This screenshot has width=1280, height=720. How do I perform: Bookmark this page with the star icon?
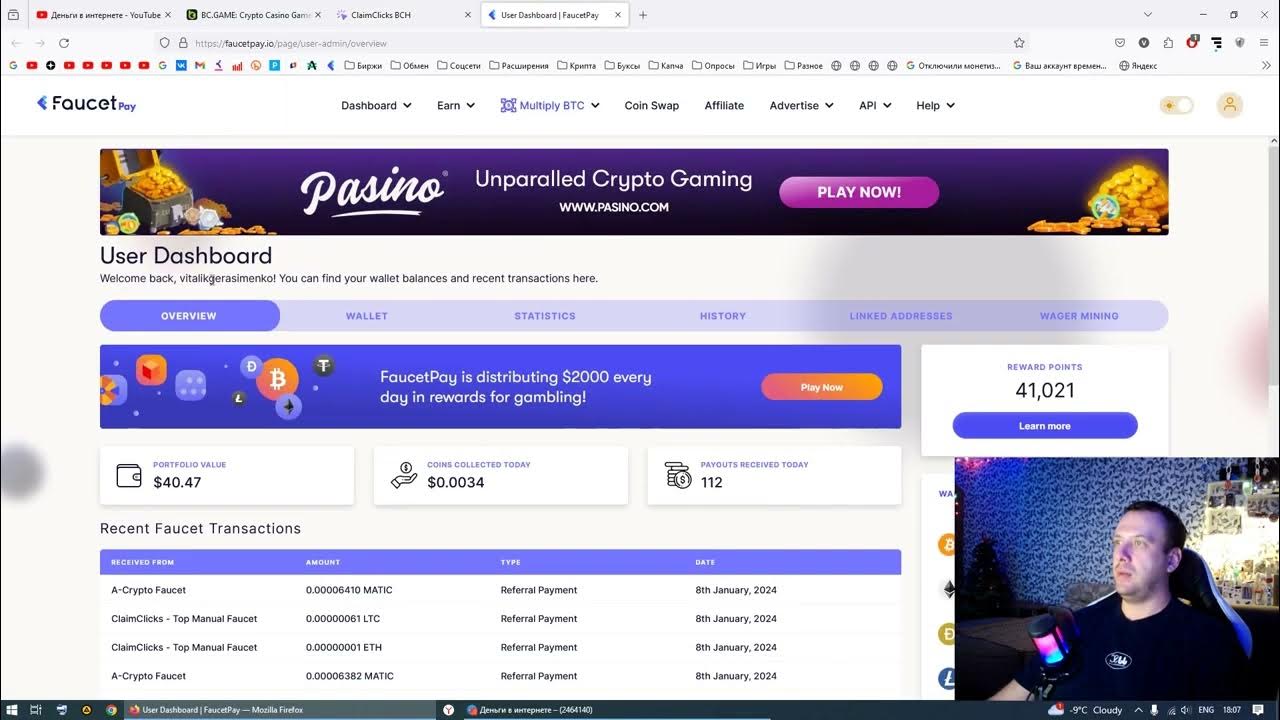click(x=1019, y=43)
